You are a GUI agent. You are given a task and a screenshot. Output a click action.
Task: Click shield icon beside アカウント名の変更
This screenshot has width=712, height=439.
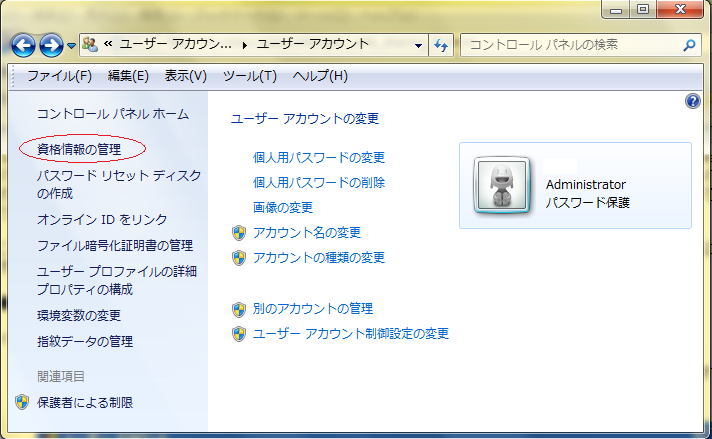point(238,233)
